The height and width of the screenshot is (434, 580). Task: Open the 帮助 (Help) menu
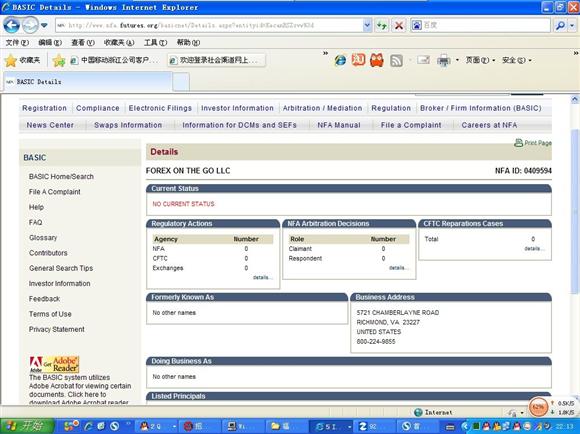(x=188, y=43)
